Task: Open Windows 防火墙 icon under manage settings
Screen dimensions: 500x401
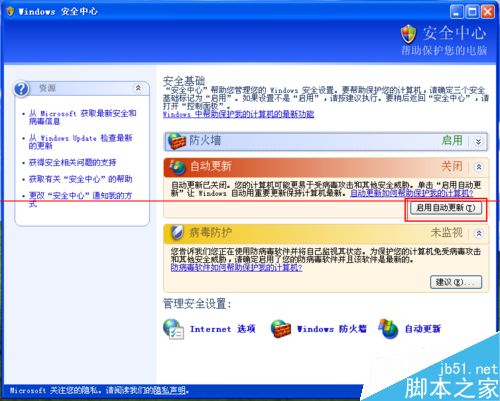Action: point(281,329)
